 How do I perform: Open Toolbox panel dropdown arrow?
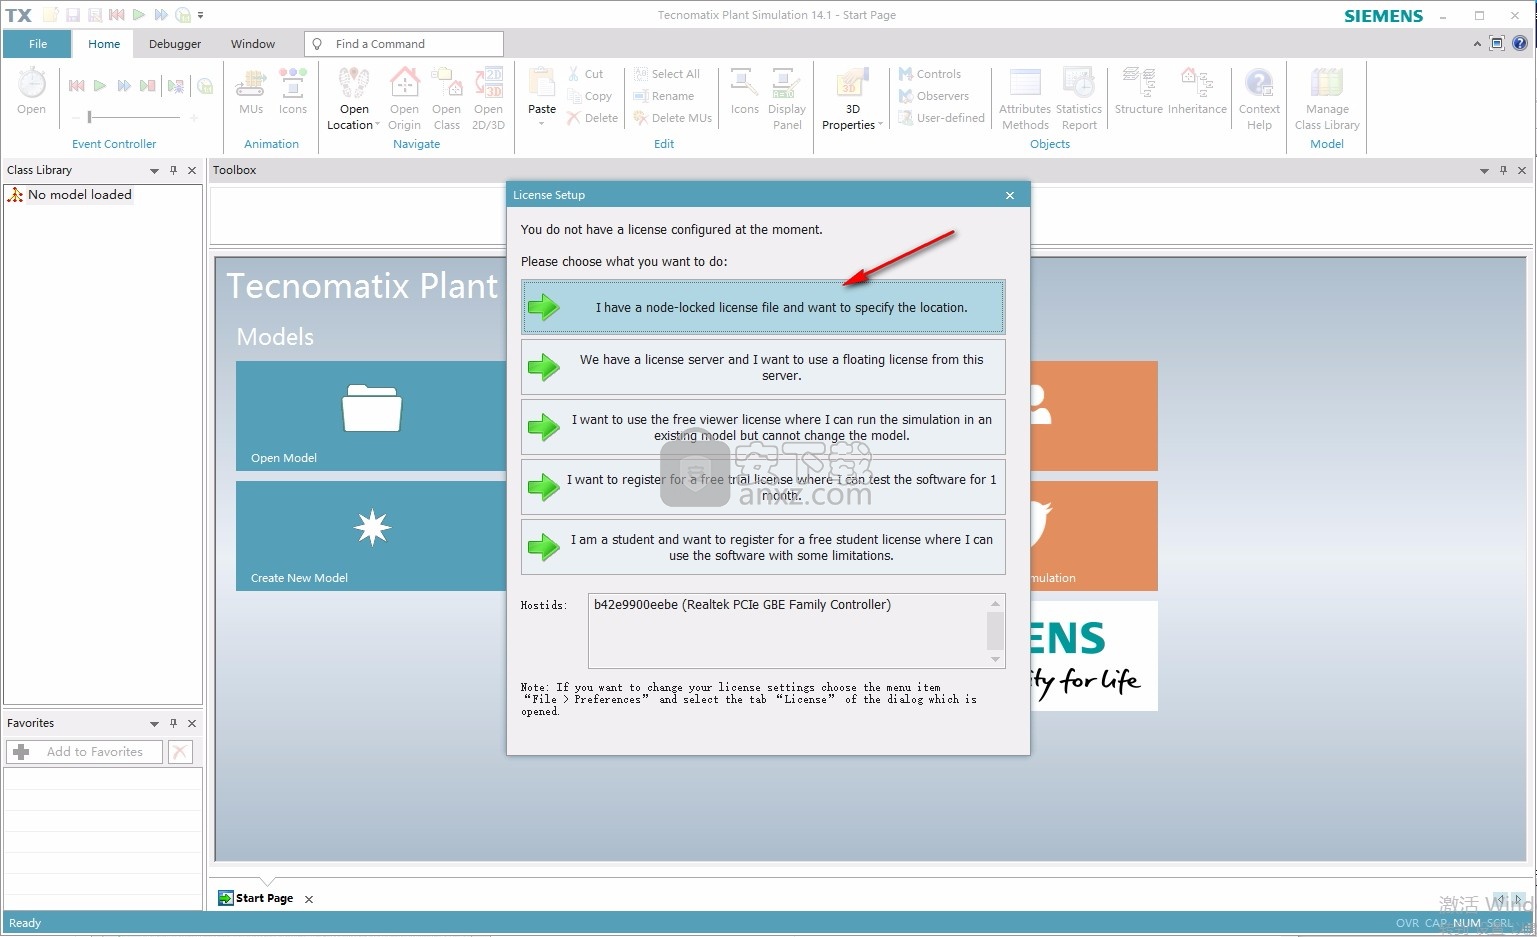pyautogui.click(x=1484, y=171)
